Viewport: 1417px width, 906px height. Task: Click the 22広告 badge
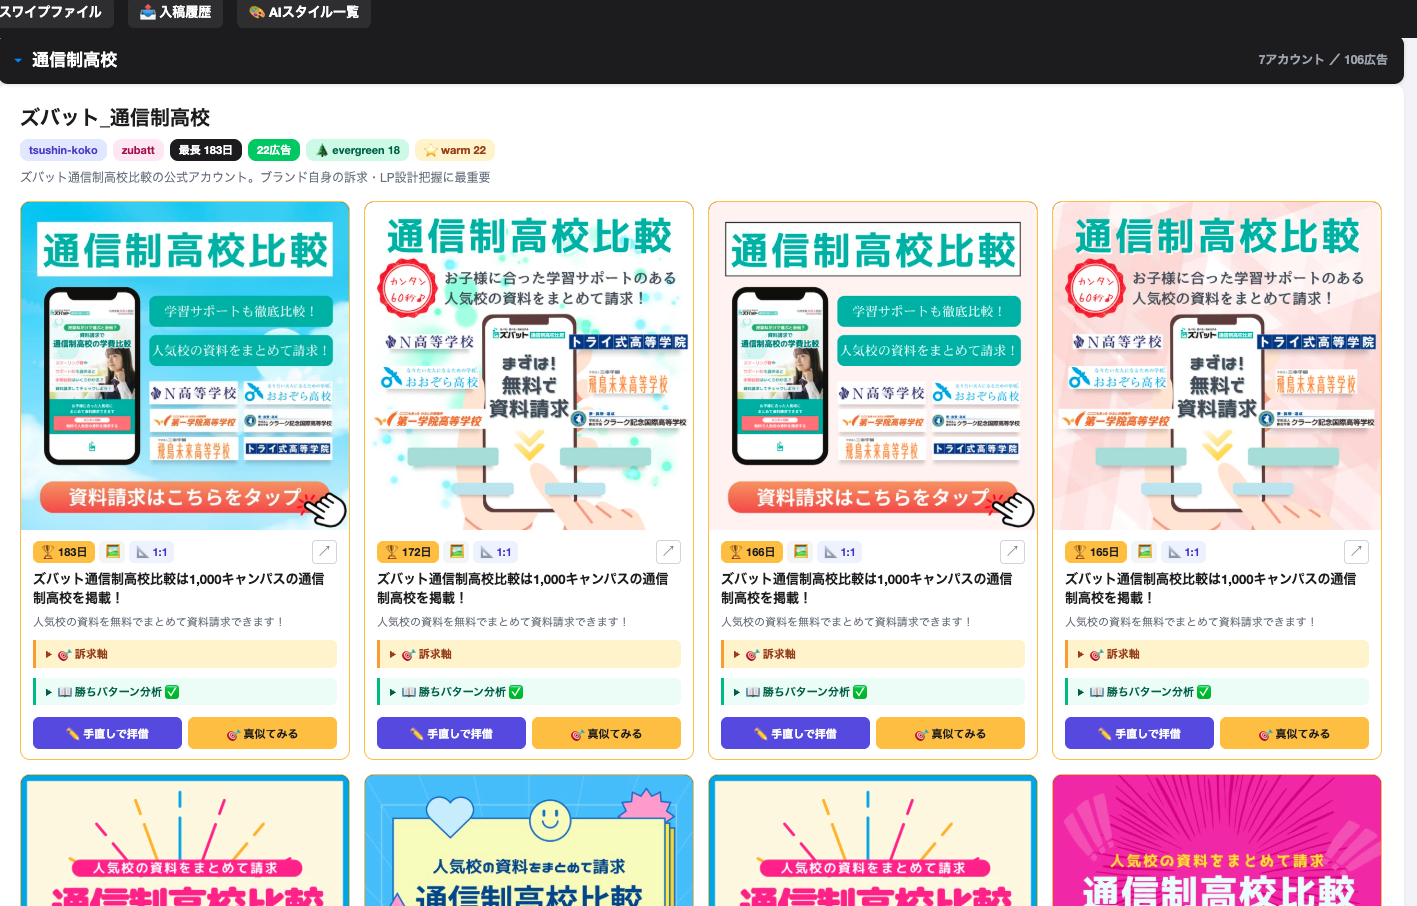[274, 150]
